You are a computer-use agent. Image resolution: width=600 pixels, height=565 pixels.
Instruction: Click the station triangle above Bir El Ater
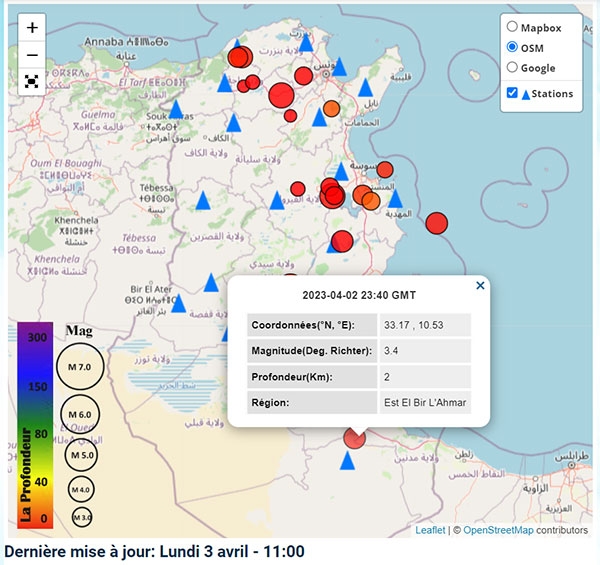tap(211, 283)
